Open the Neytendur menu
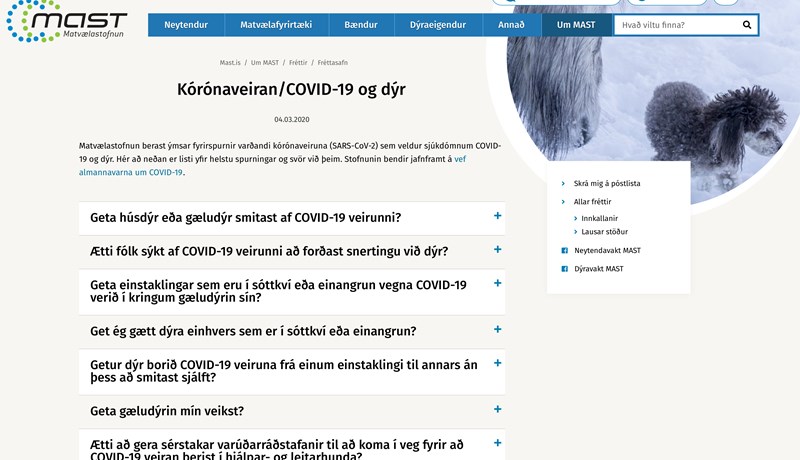 [186, 24]
